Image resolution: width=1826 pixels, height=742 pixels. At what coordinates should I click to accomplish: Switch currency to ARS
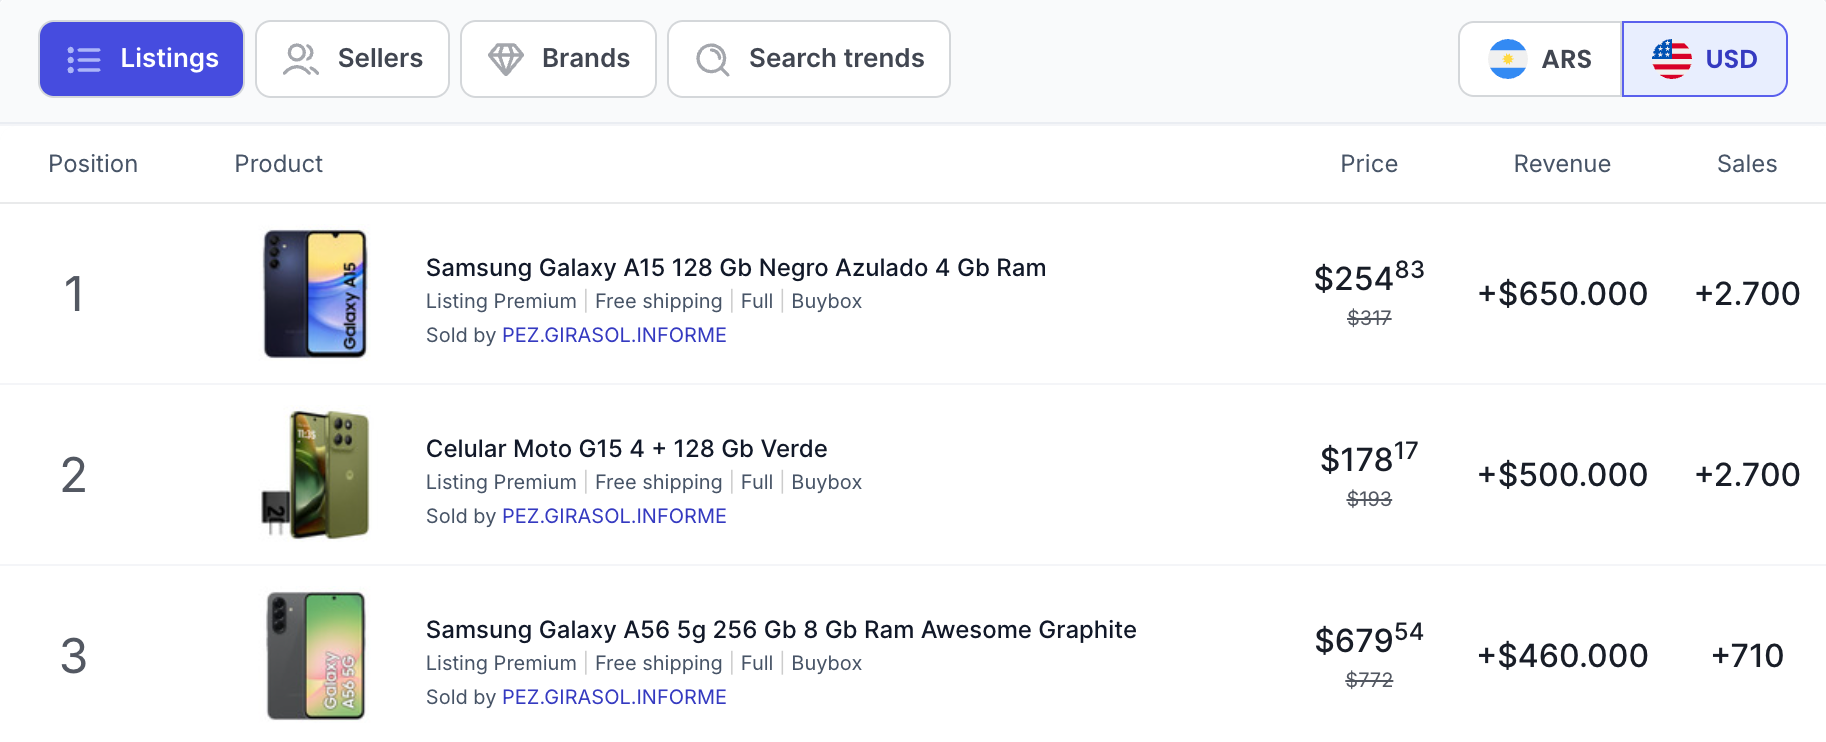pyautogui.click(x=1540, y=60)
